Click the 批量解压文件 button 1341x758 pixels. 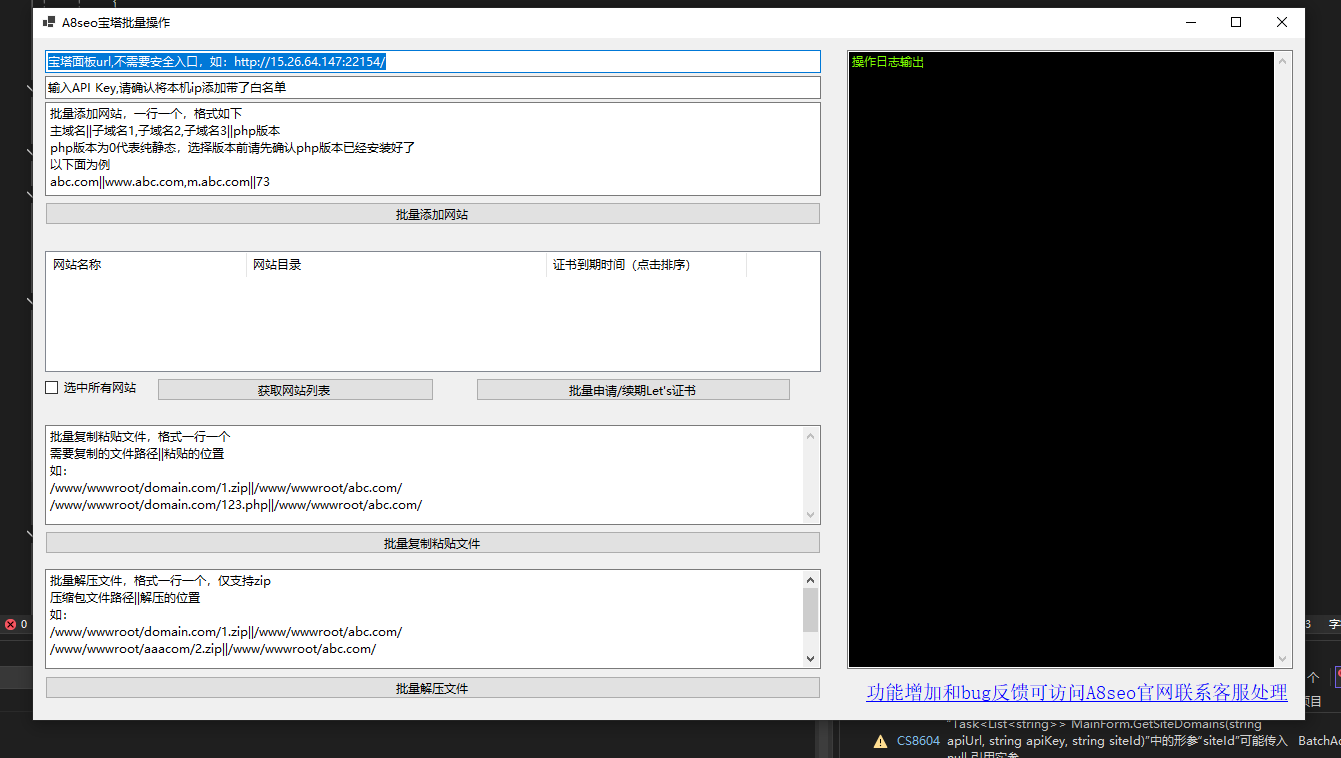[433, 688]
